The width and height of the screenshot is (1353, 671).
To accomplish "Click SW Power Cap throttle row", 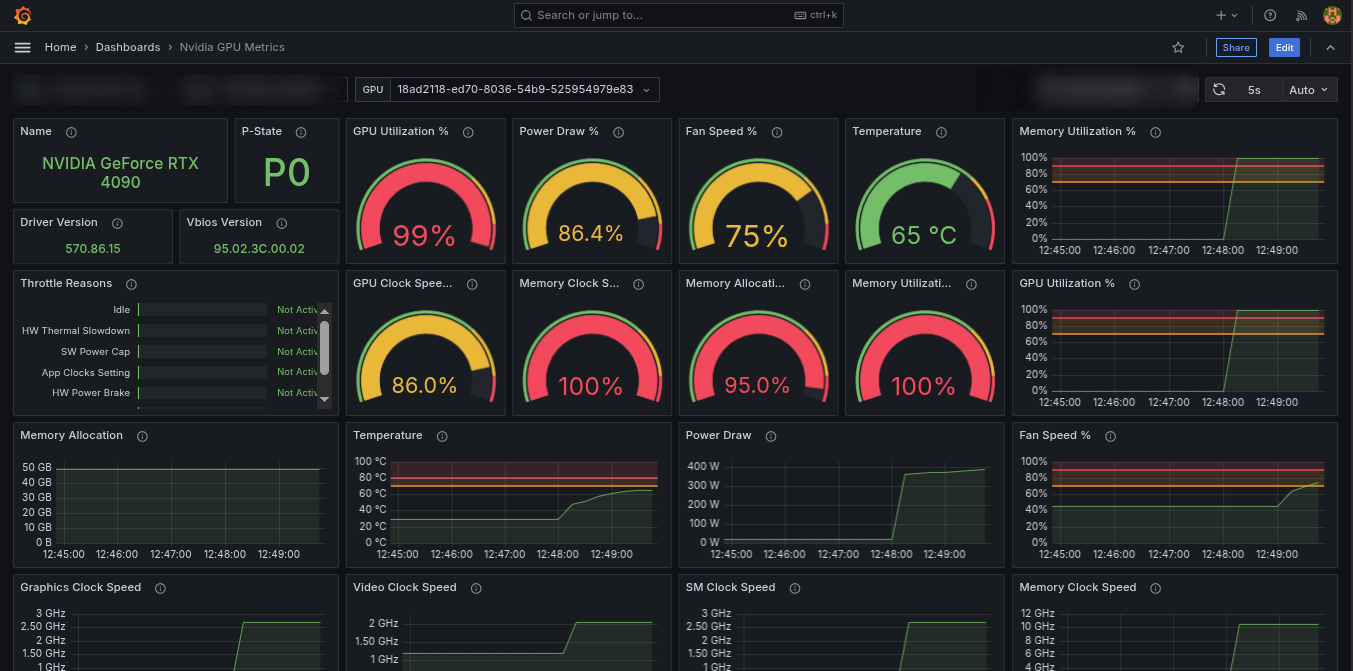I will tap(170, 352).
